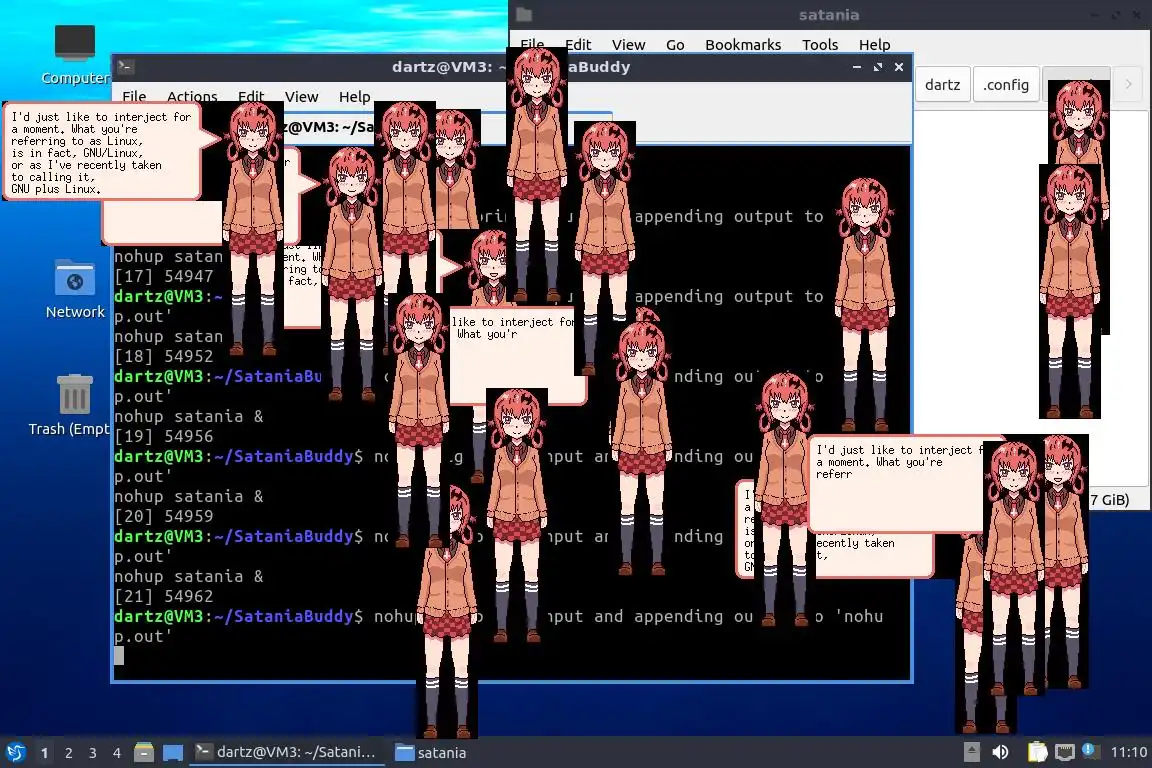Click the terminal window's title bar icon
The image size is (1152, 768).
pyautogui.click(x=125, y=66)
